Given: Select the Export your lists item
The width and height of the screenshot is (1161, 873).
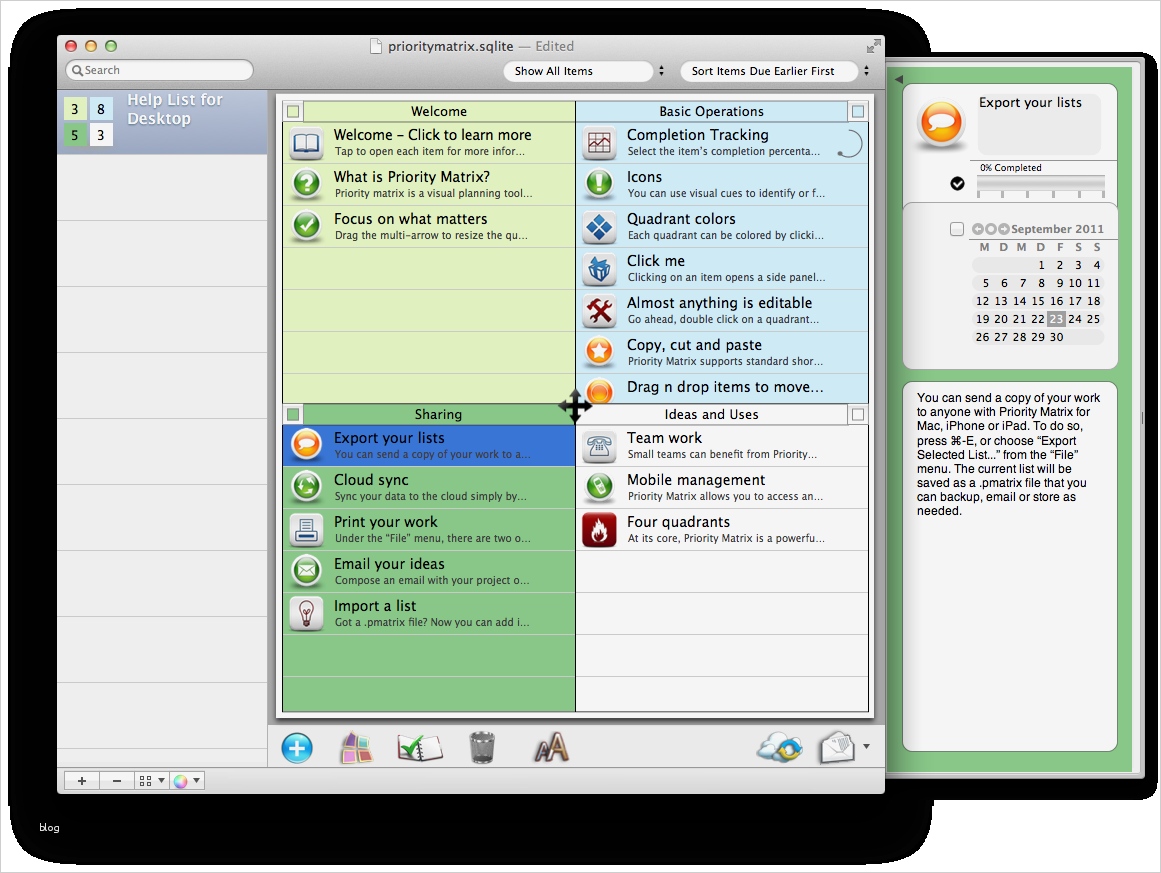Looking at the screenshot, I should 429,445.
